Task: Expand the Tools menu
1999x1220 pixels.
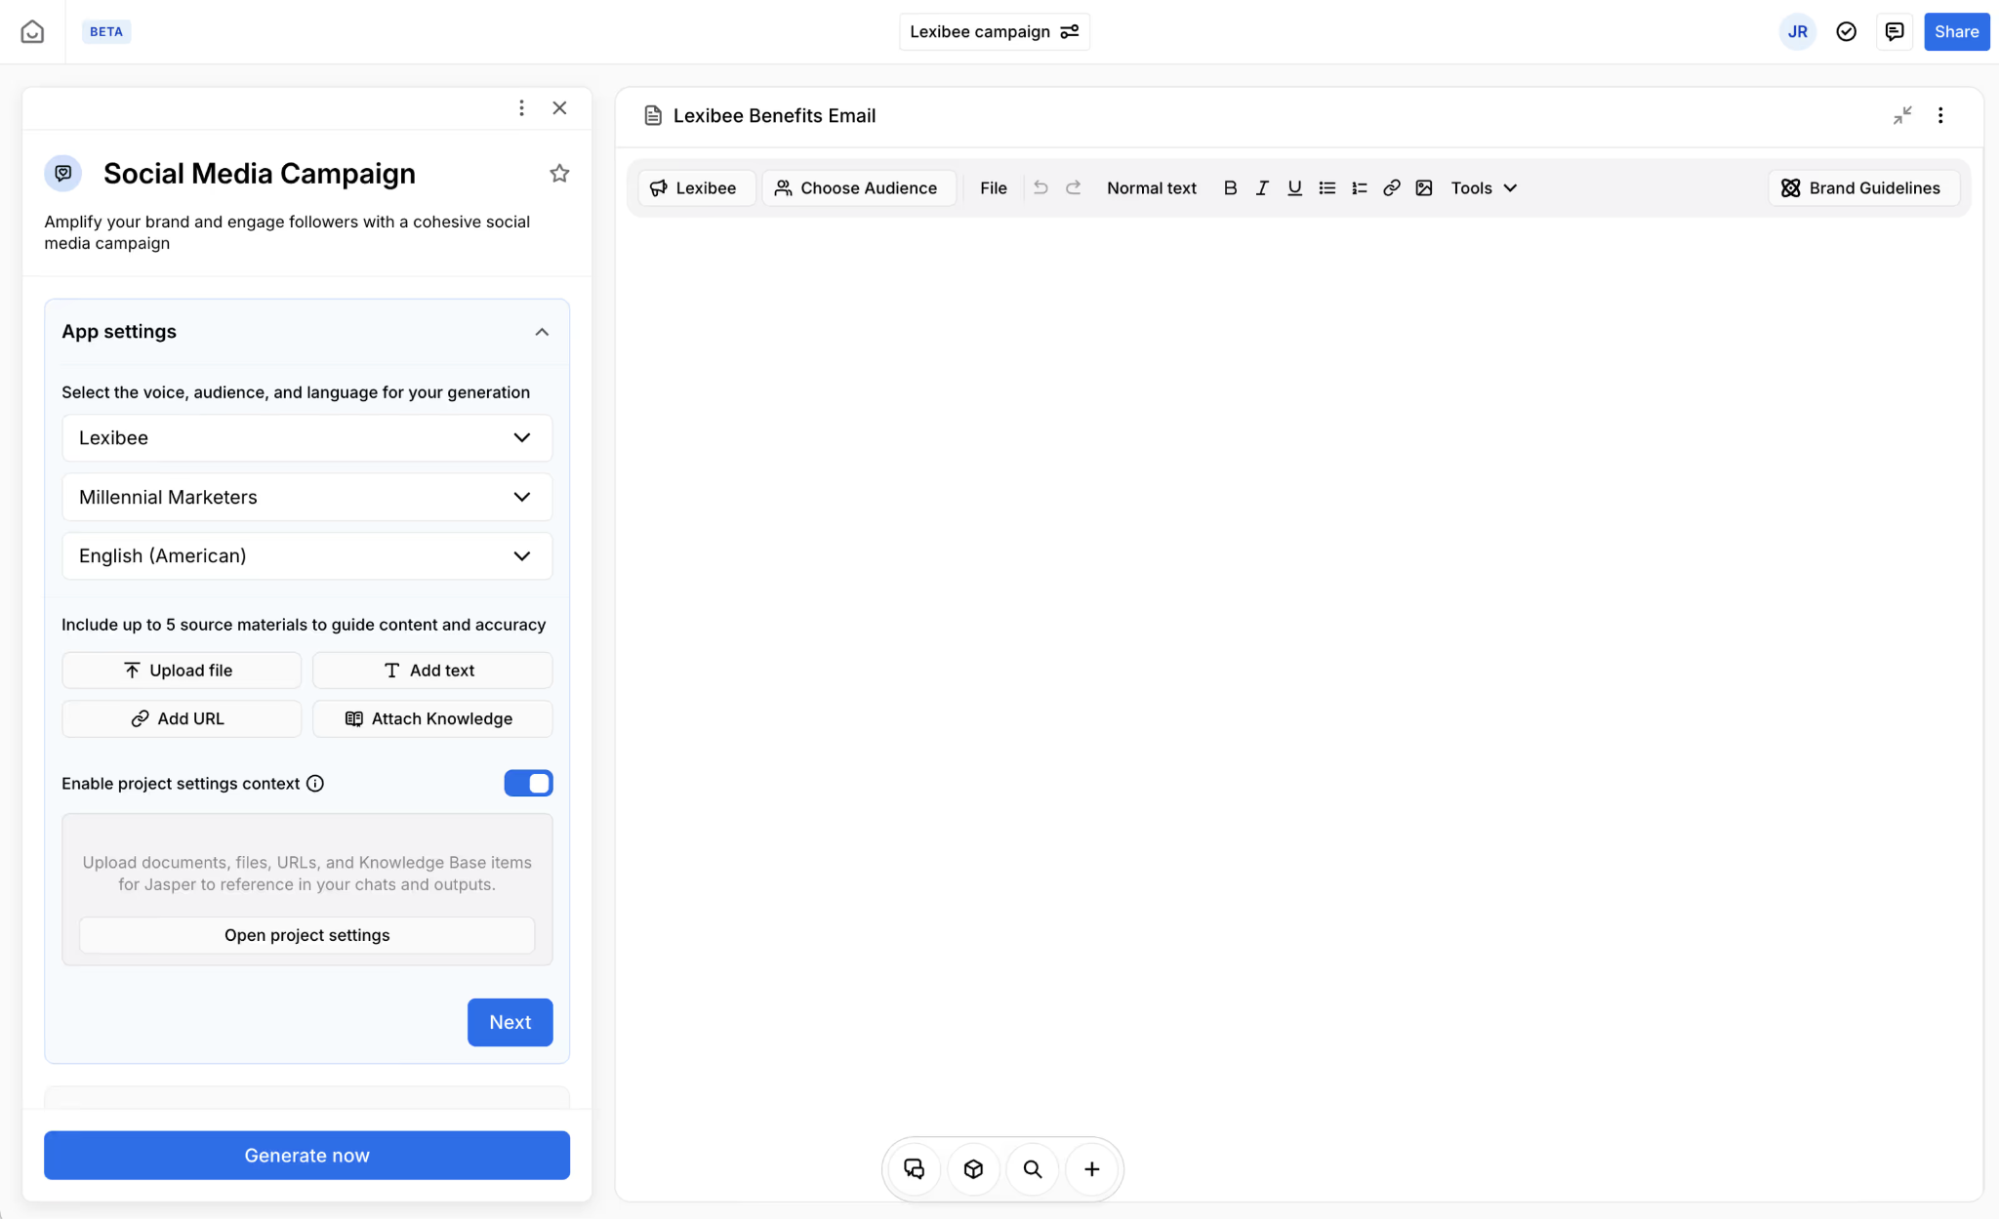Action: [1483, 188]
